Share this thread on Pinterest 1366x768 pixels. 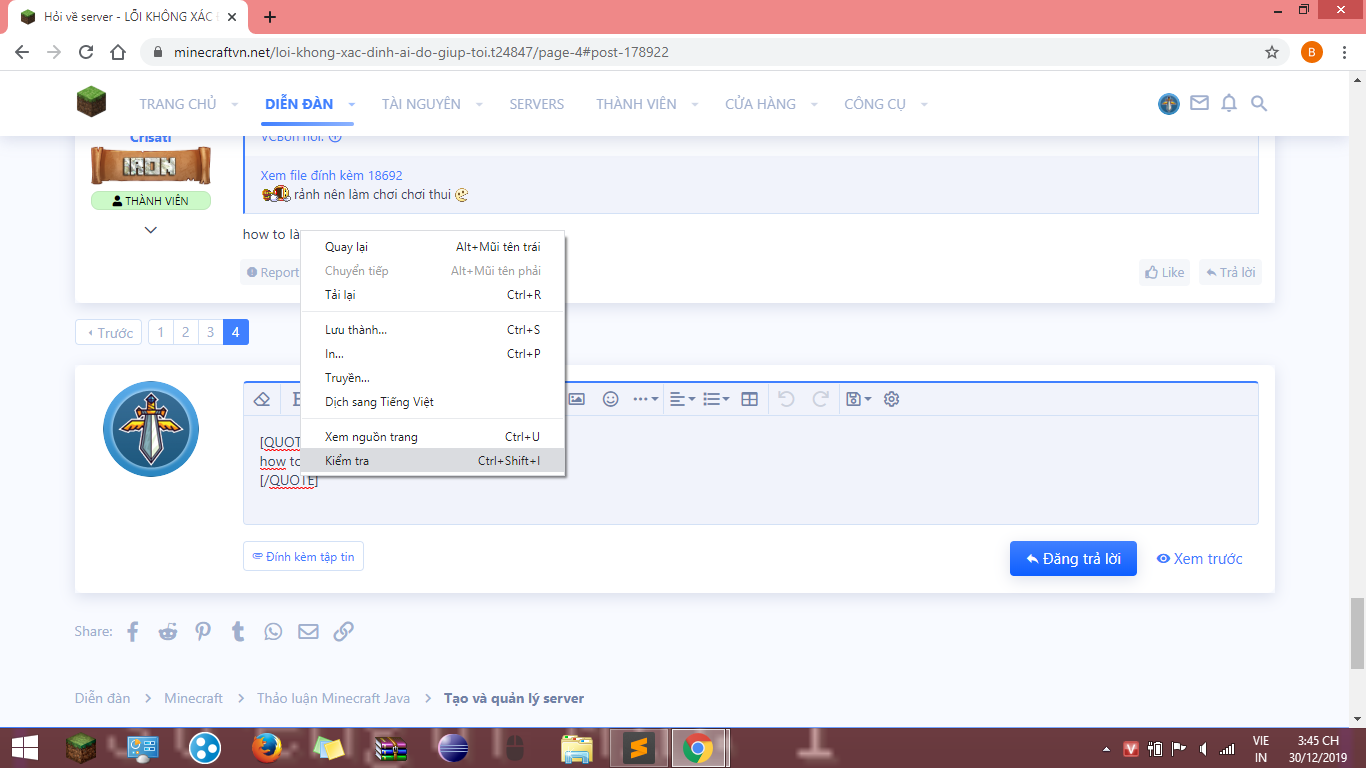(x=203, y=631)
